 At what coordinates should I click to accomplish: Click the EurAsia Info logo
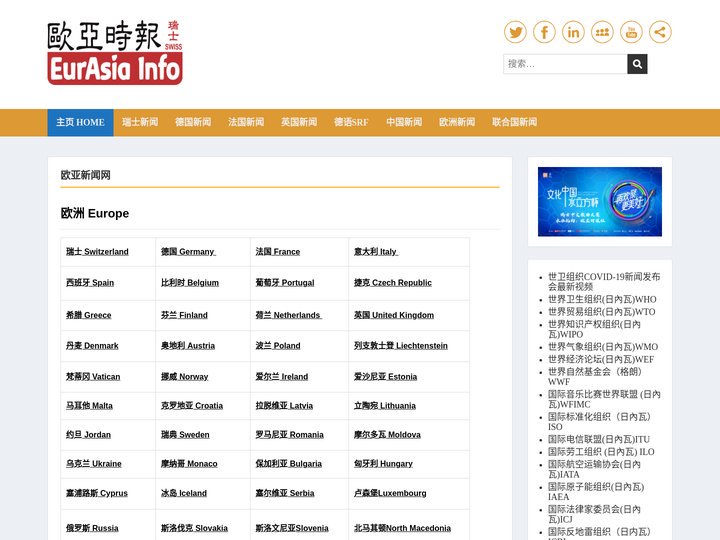[115, 52]
